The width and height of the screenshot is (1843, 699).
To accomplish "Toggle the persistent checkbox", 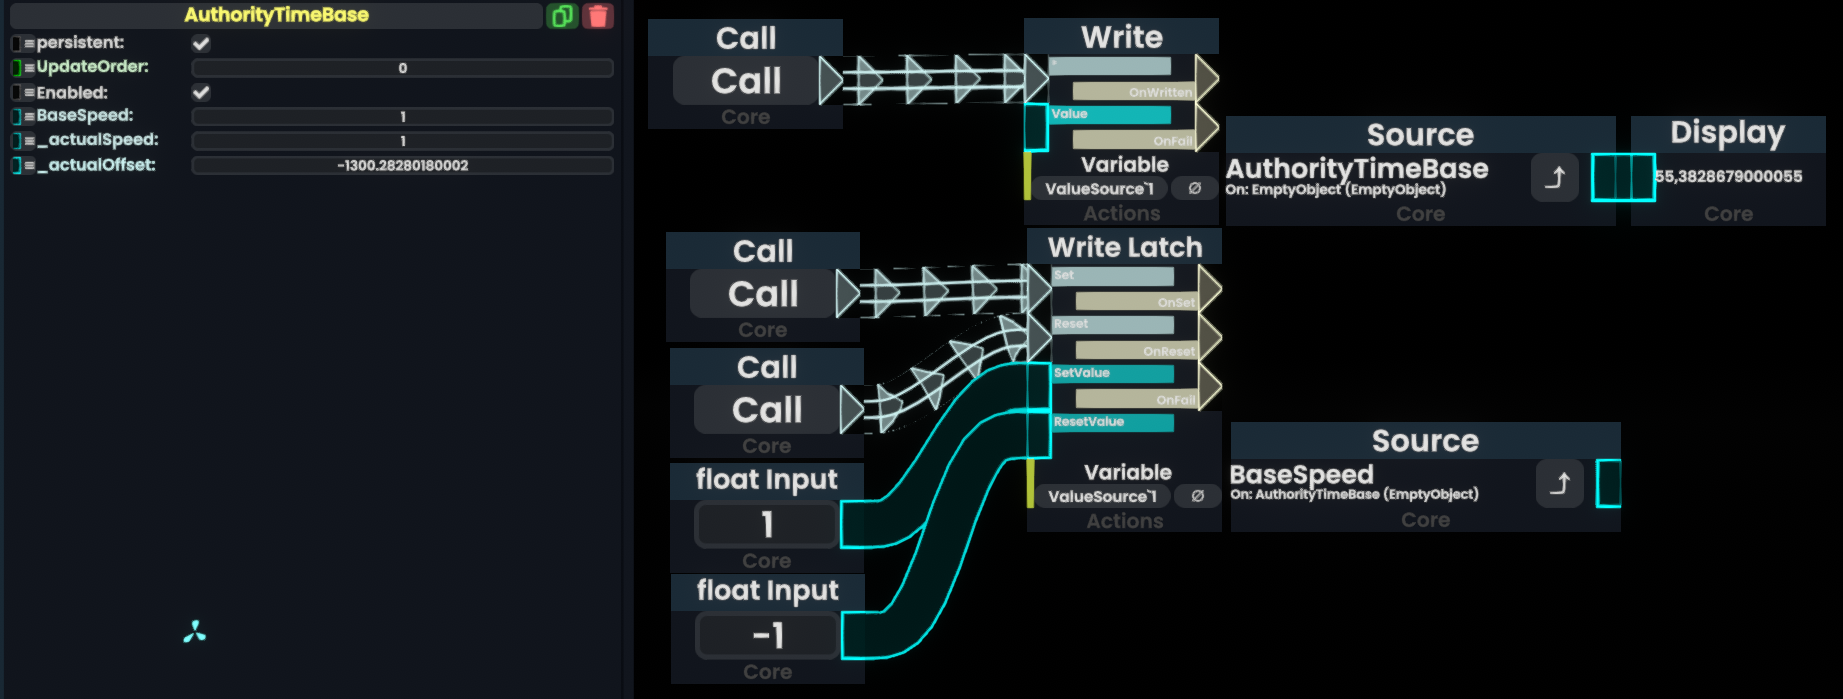I will tap(201, 43).
